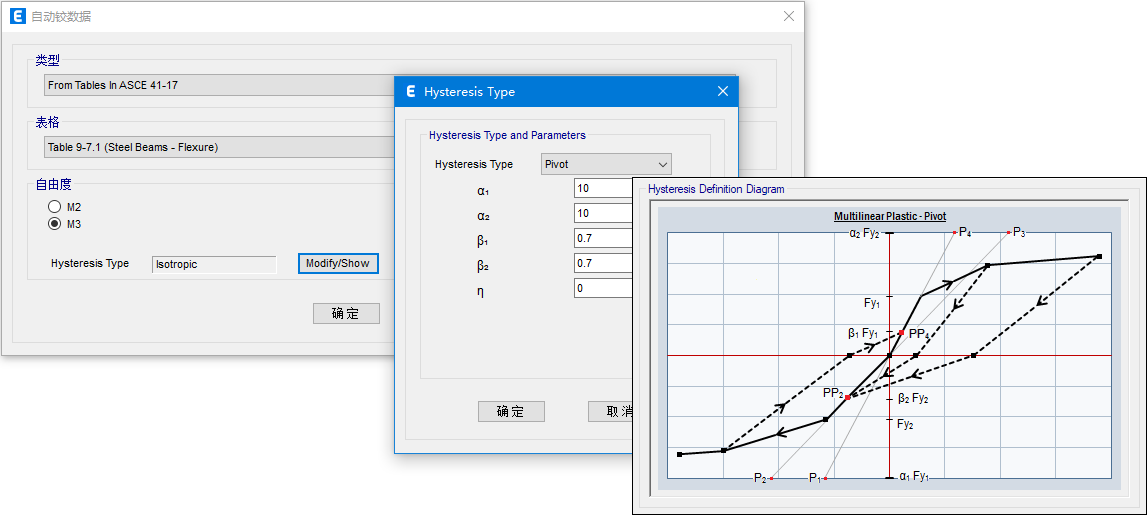Click the Hysteresis Definition Diagram heading

tap(716, 189)
